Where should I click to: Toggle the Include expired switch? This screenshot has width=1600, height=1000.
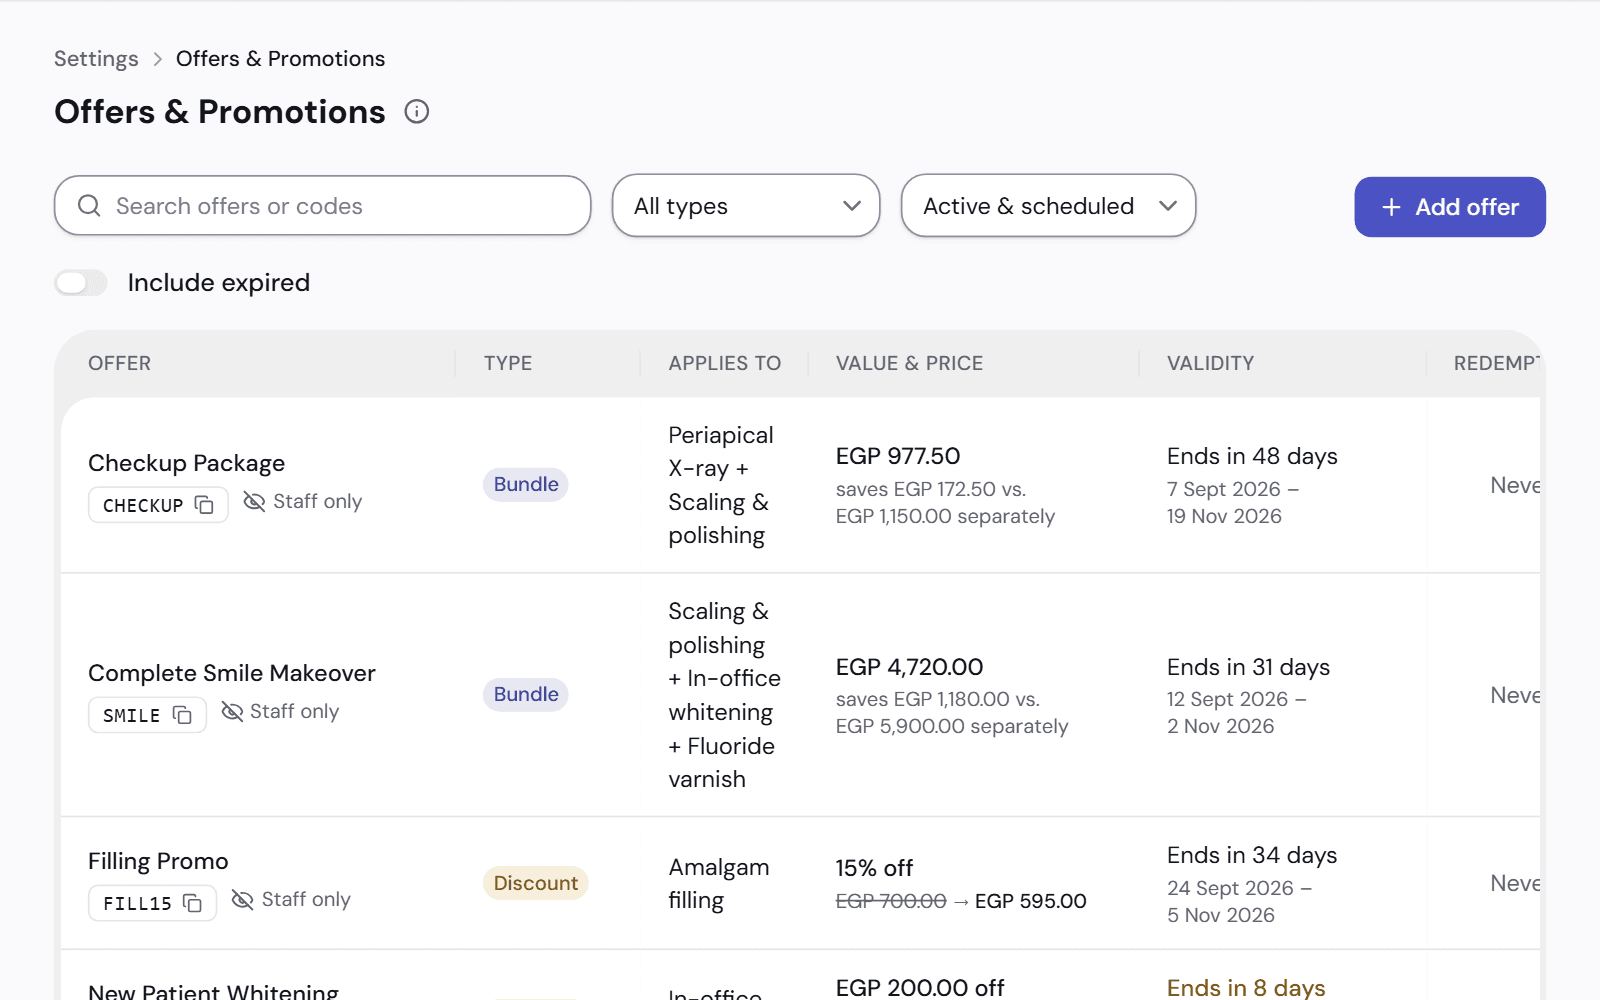click(81, 283)
